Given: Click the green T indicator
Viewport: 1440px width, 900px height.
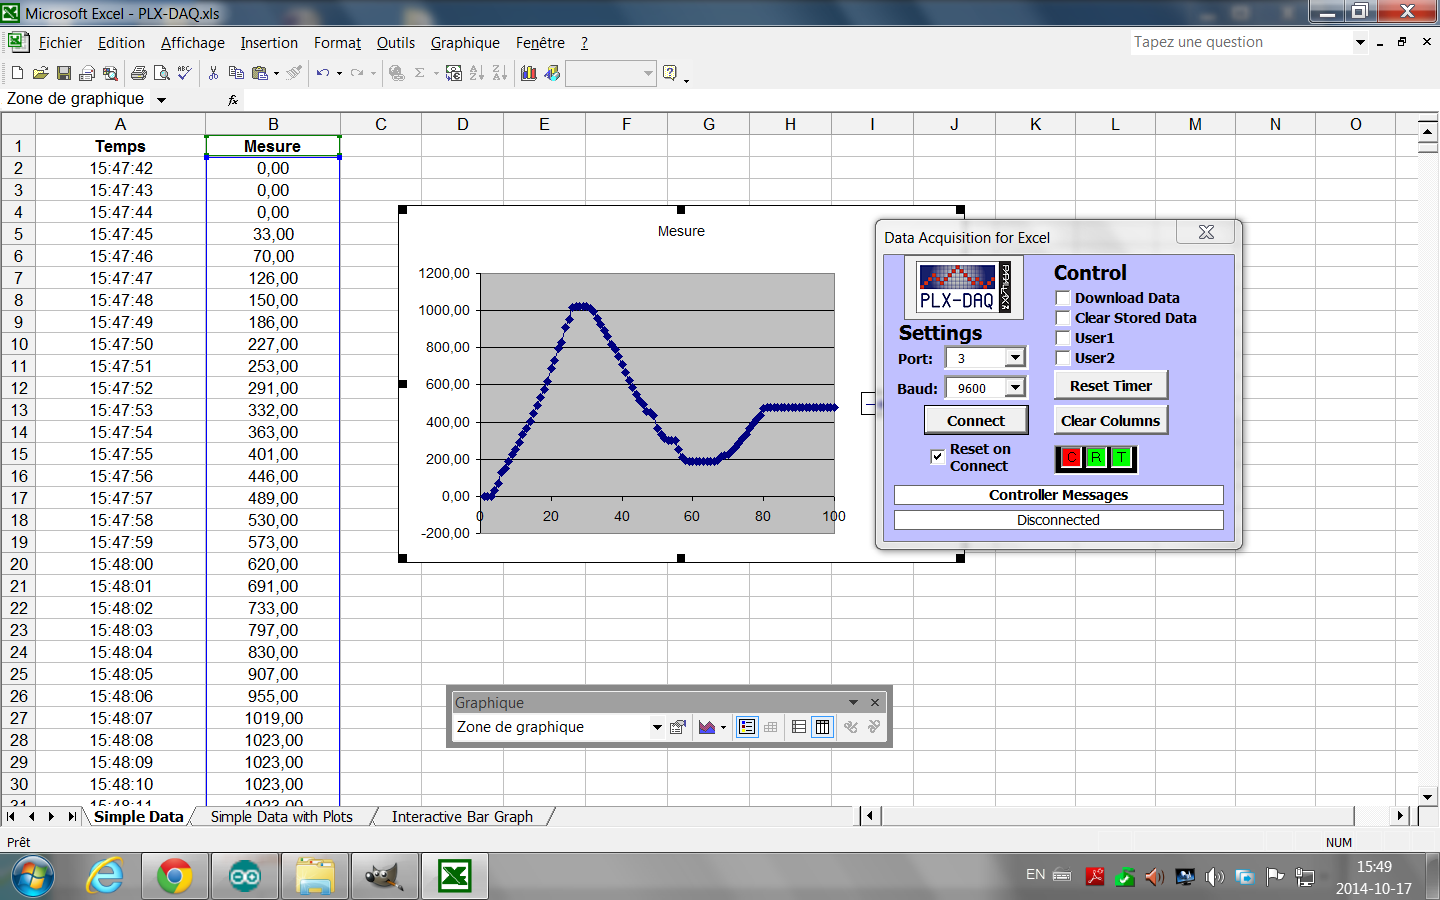Looking at the screenshot, I should (x=1122, y=457).
